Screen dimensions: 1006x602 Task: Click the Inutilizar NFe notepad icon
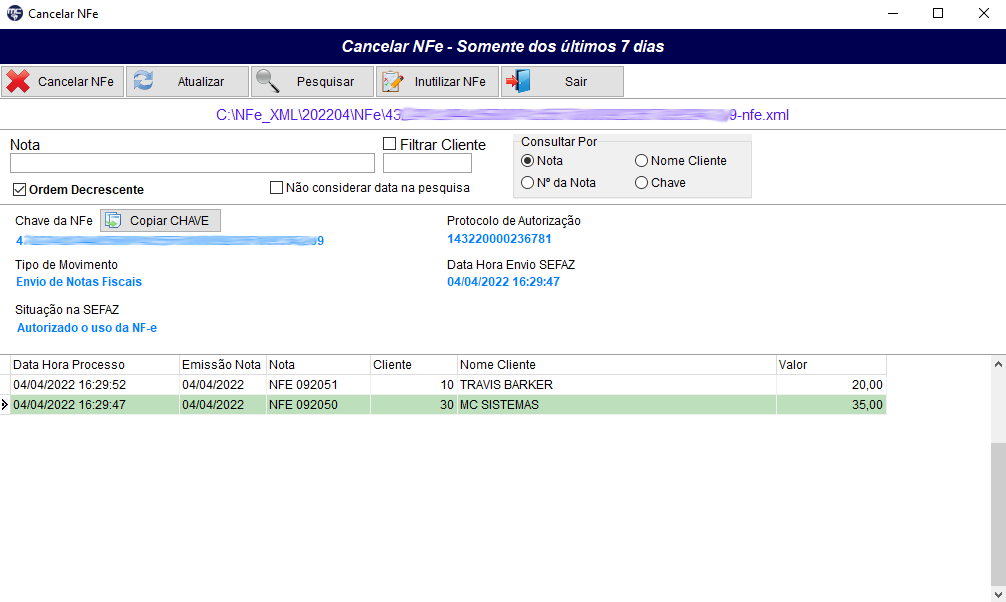(392, 82)
